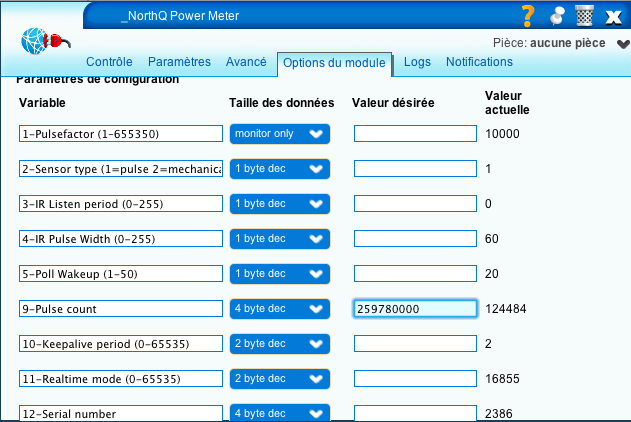Click the 9-Pulse count variable field
Image resolution: width=631 pixels, height=422 pixels.
pyautogui.click(x=121, y=309)
